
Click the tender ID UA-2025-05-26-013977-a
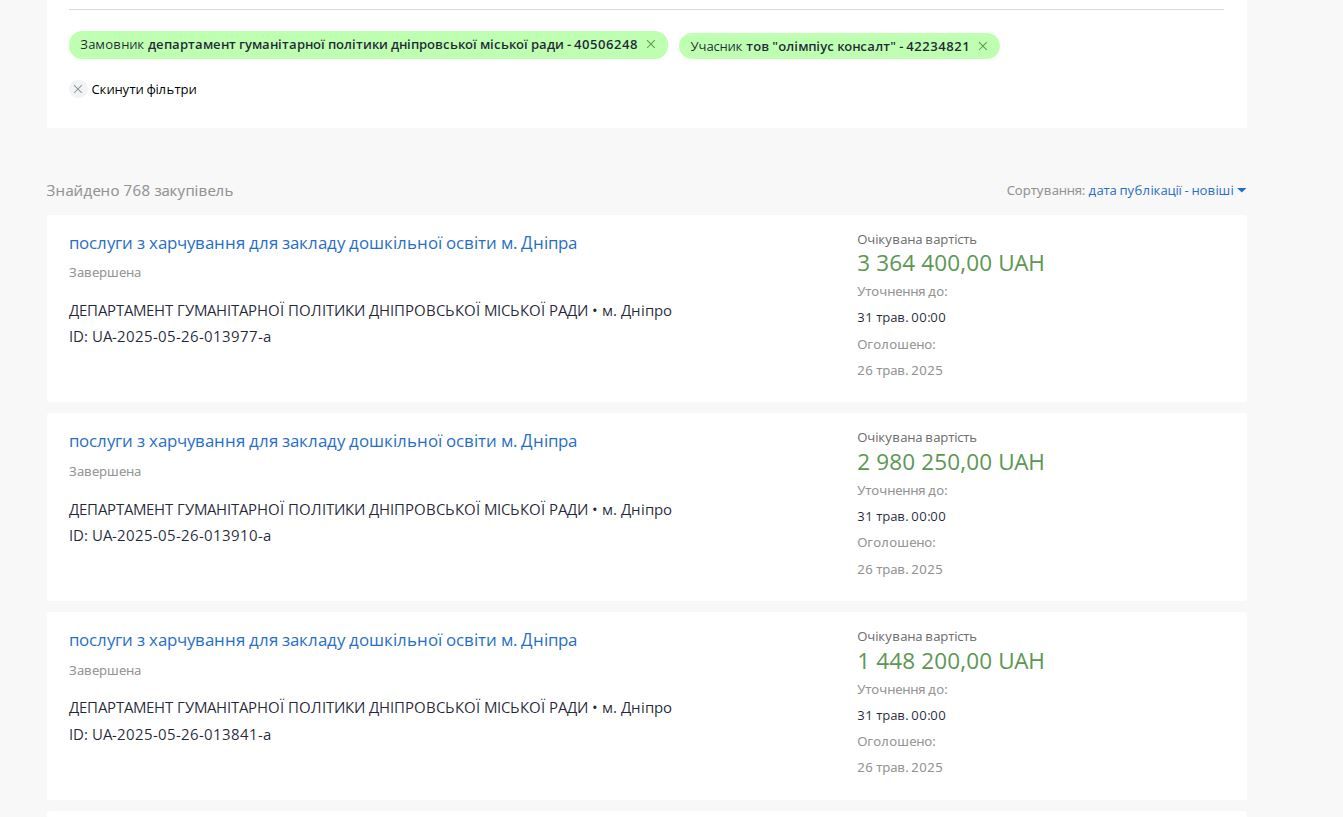tap(170, 337)
